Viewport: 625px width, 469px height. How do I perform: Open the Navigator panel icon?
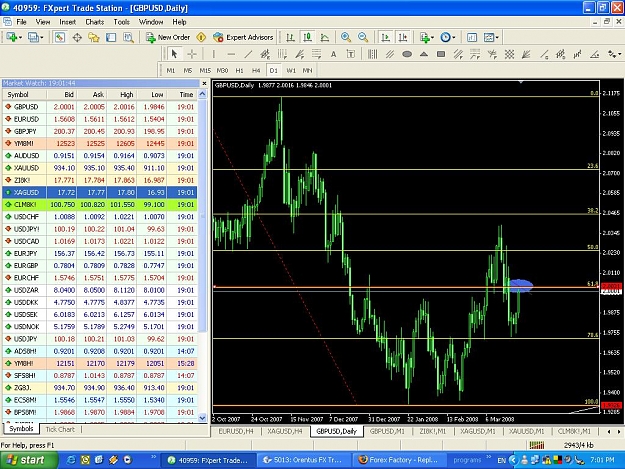pos(94,37)
